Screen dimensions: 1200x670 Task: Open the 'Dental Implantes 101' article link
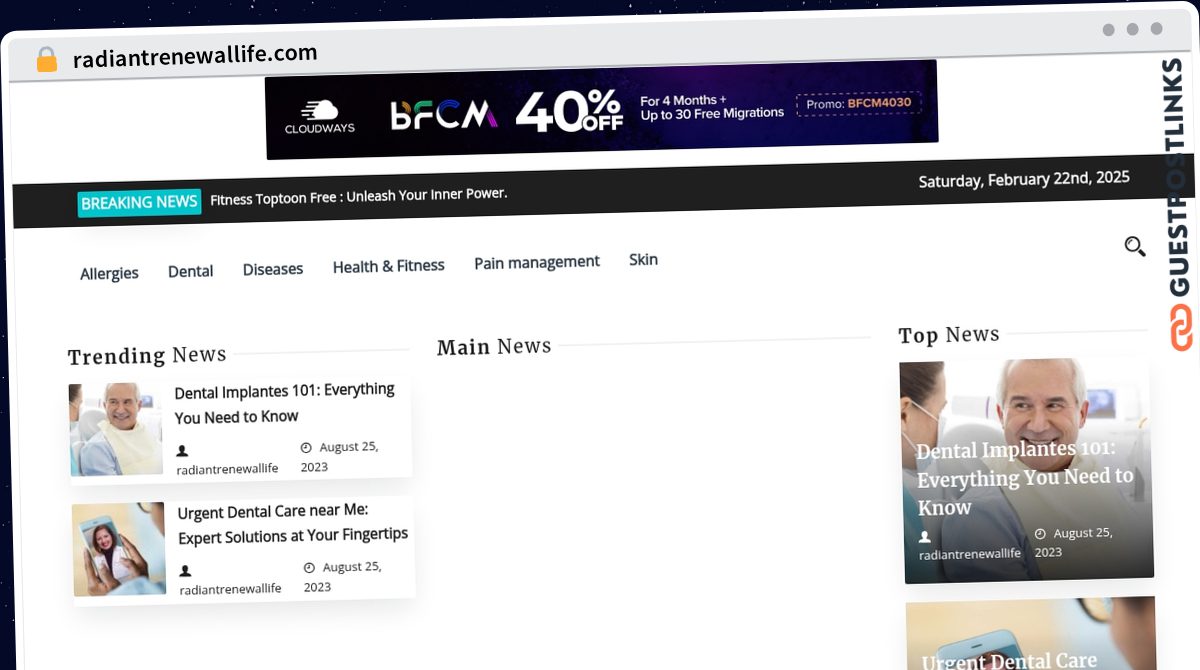pos(284,404)
